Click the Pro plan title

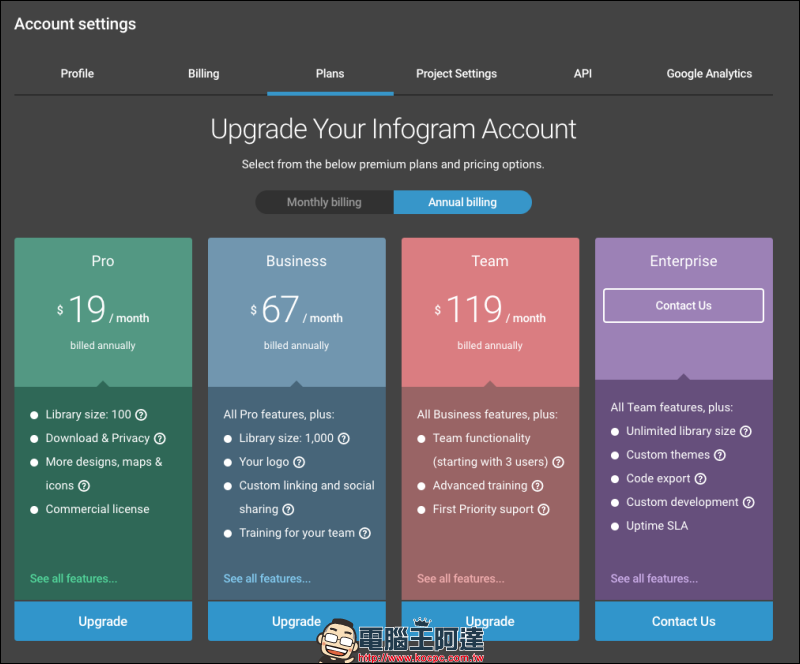click(x=103, y=261)
